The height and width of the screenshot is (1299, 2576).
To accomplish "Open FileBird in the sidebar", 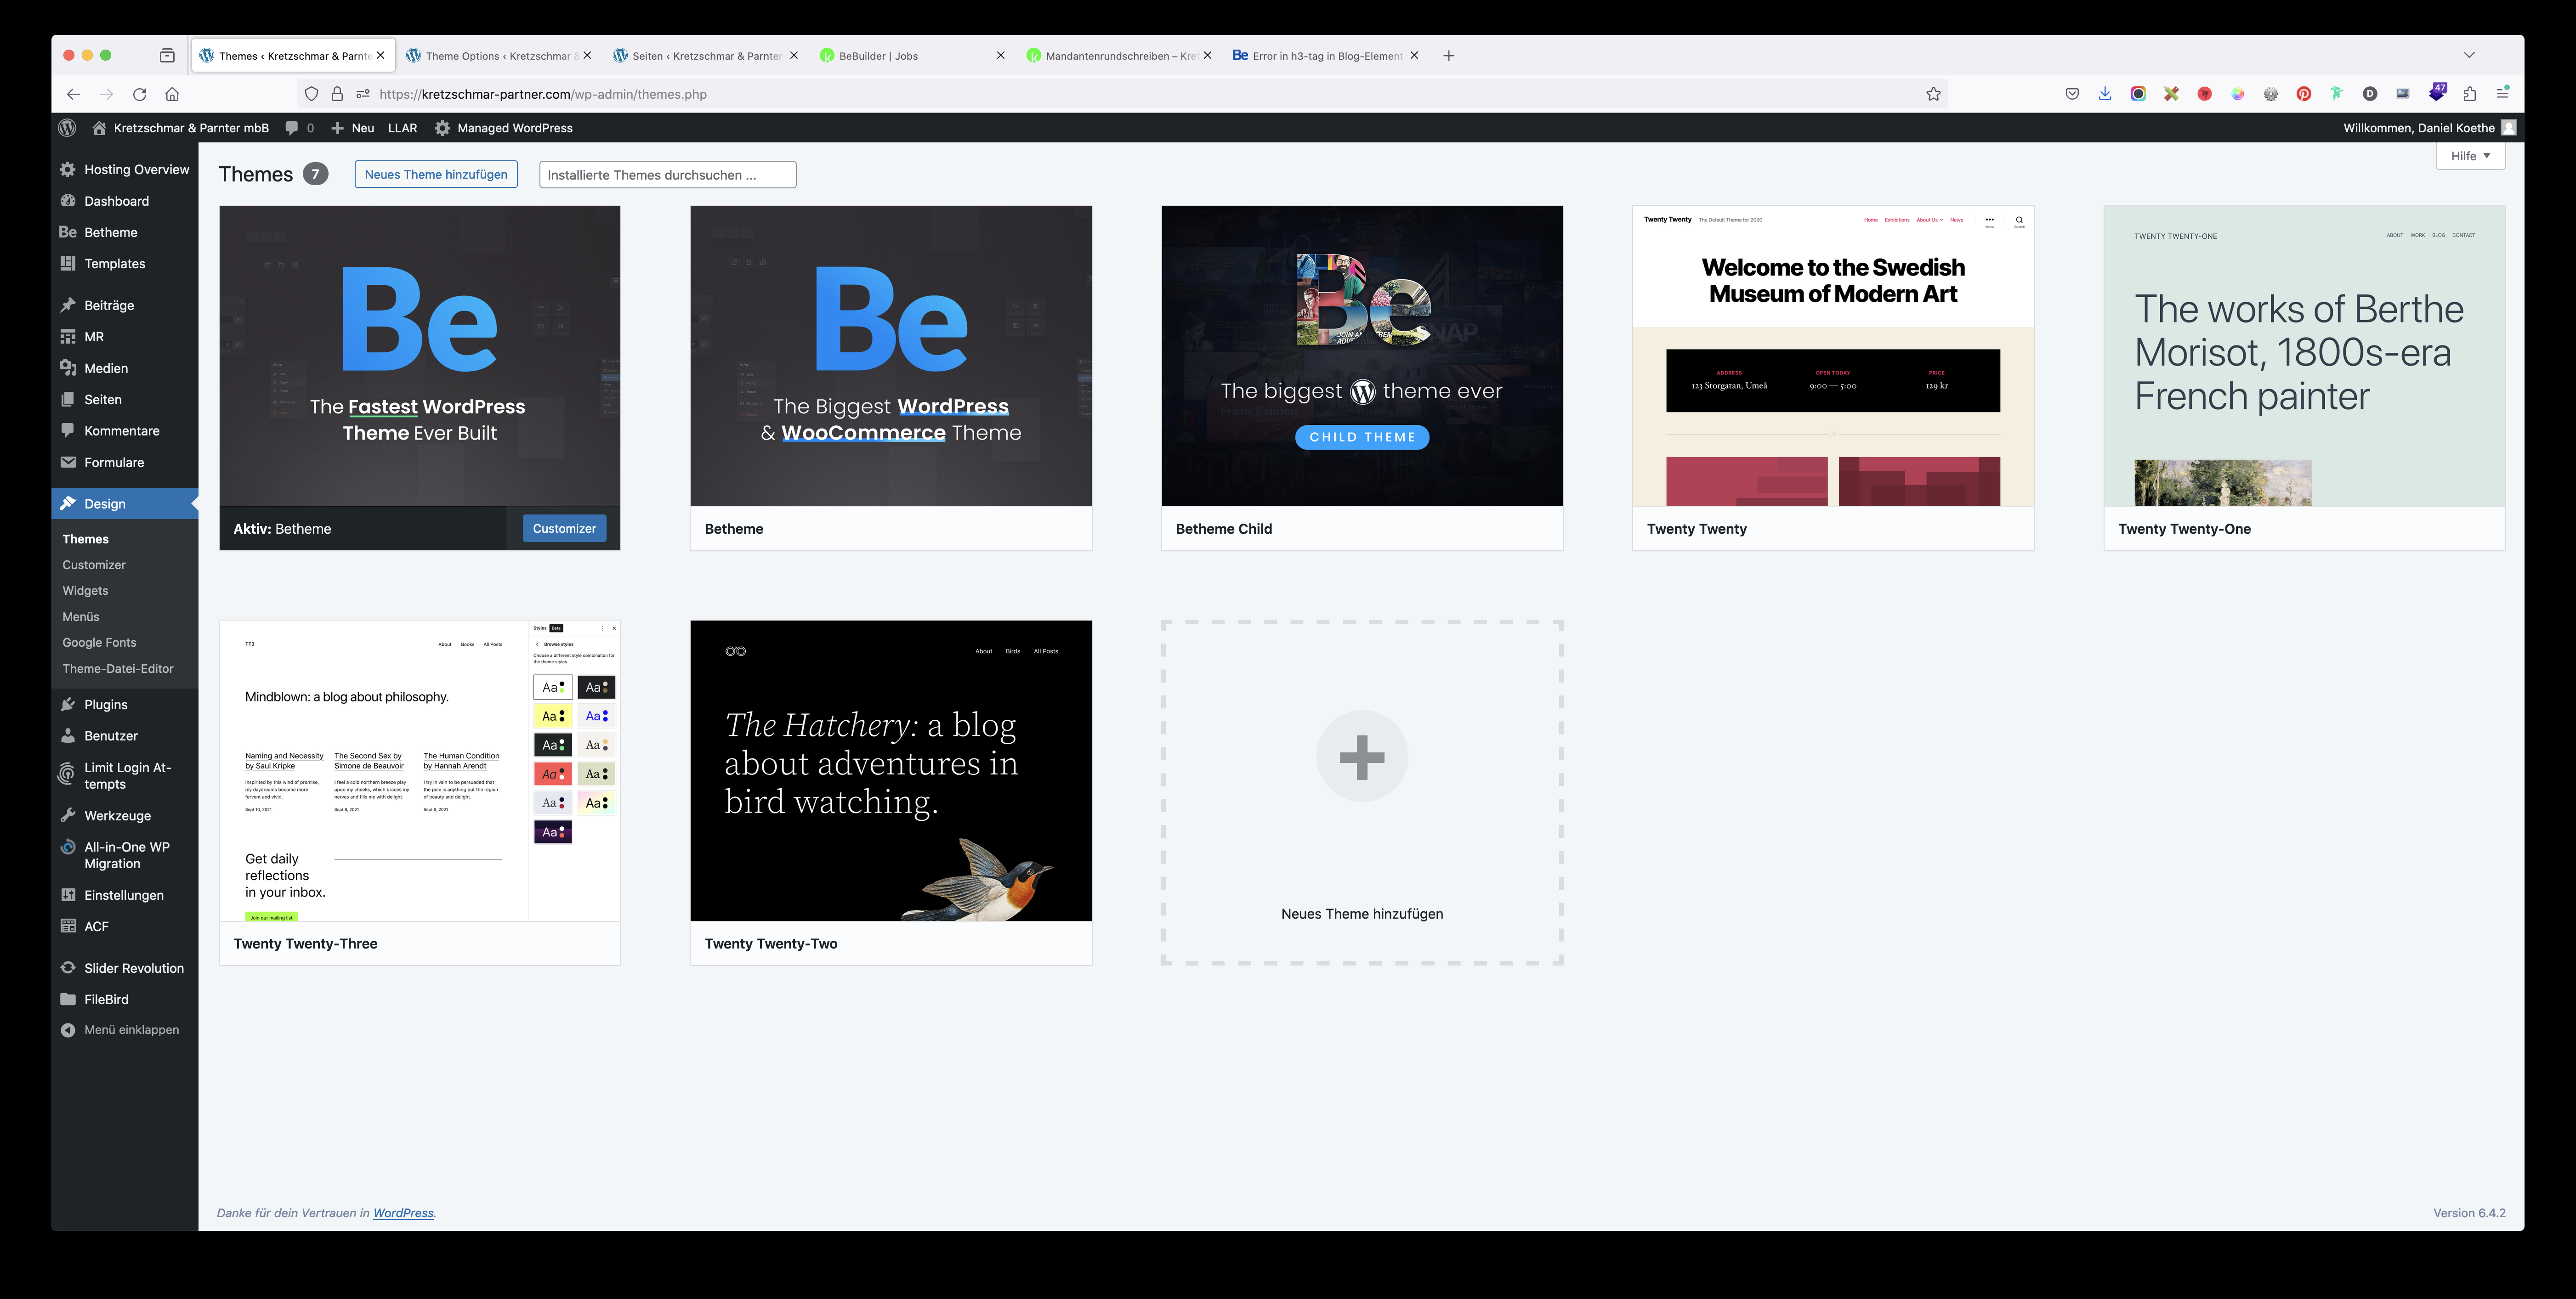I will (125, 999).
